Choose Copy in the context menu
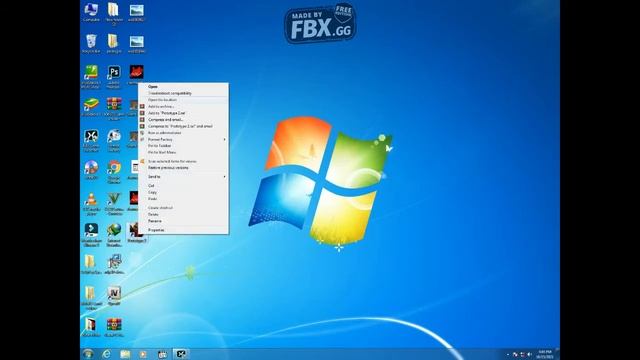The width and height of the screenshot is (640, 360). pyautogui.click(x=183, y=192)
